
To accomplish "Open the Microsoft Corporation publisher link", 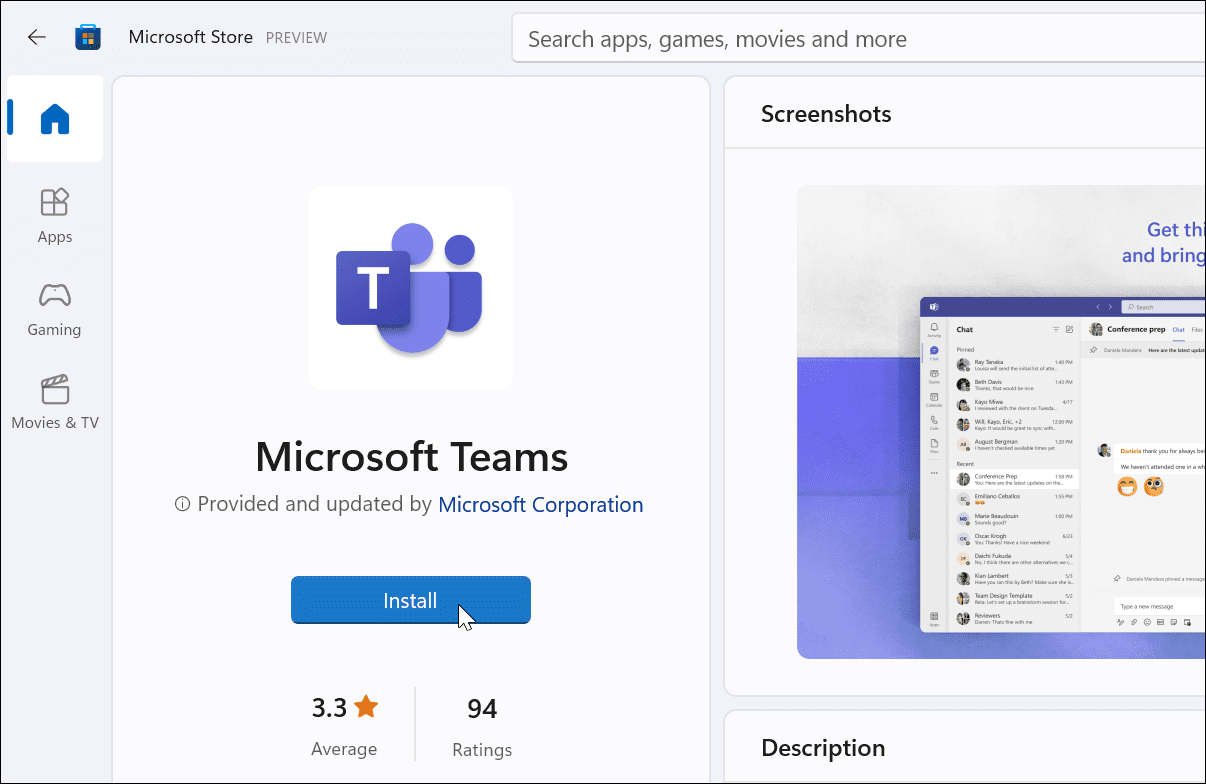I will [540, 504].
